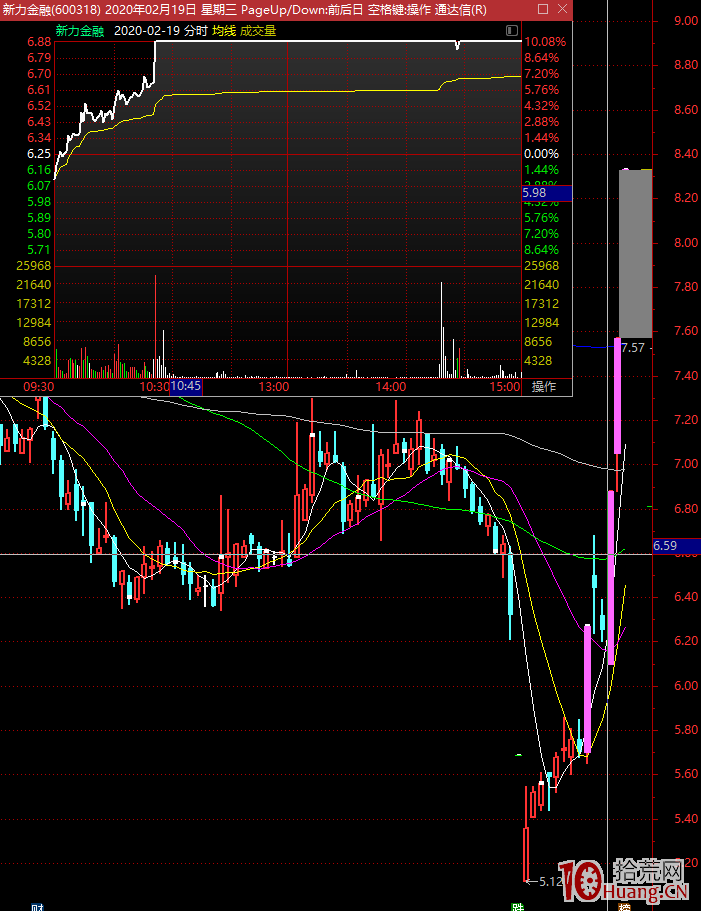Click the 14:00 time label
Image resolution: width=701 pixels, height=911 pixels.
(x=391, y=387)
